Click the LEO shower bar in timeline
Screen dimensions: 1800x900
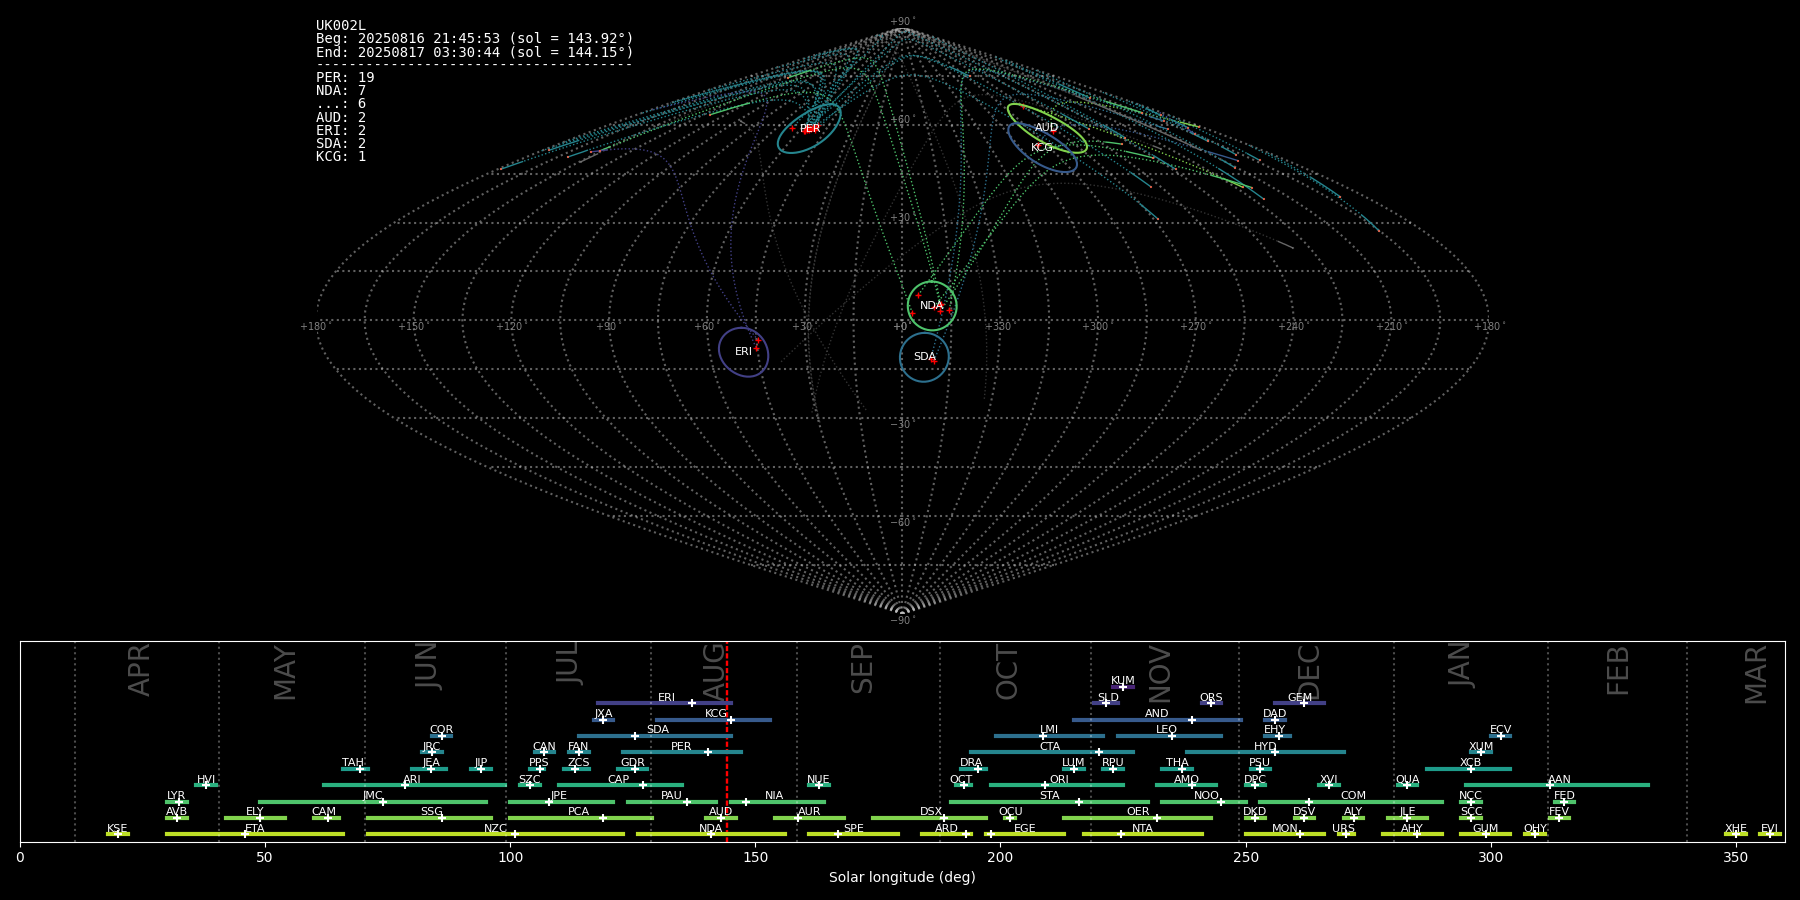1169,736
